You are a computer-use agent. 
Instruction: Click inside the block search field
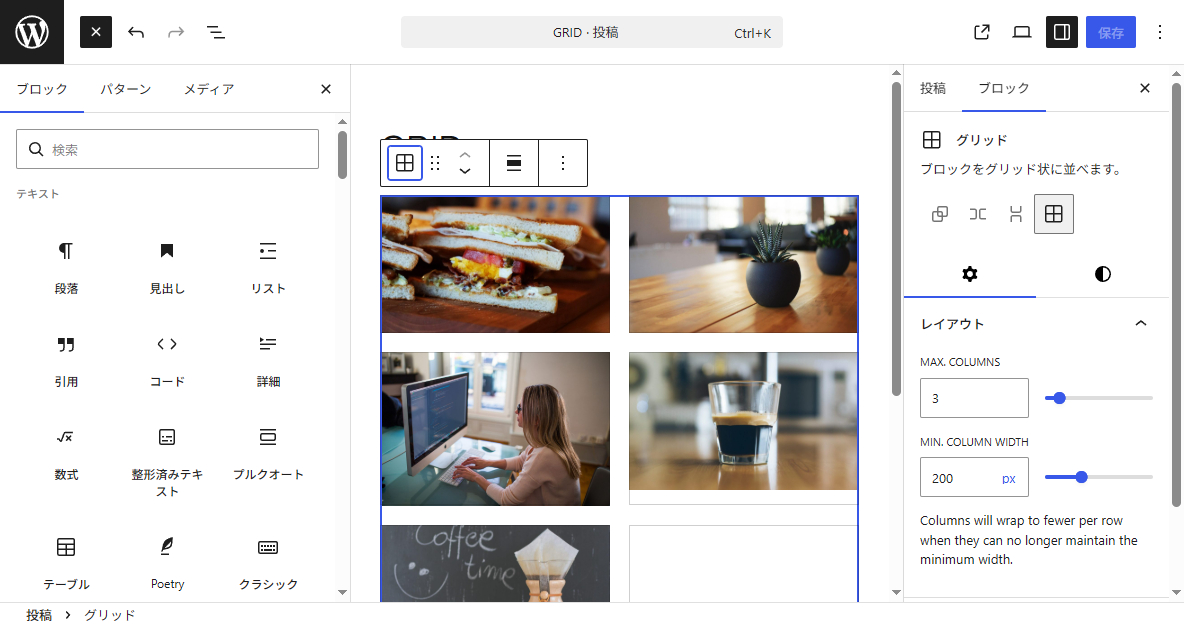(167, 148)
